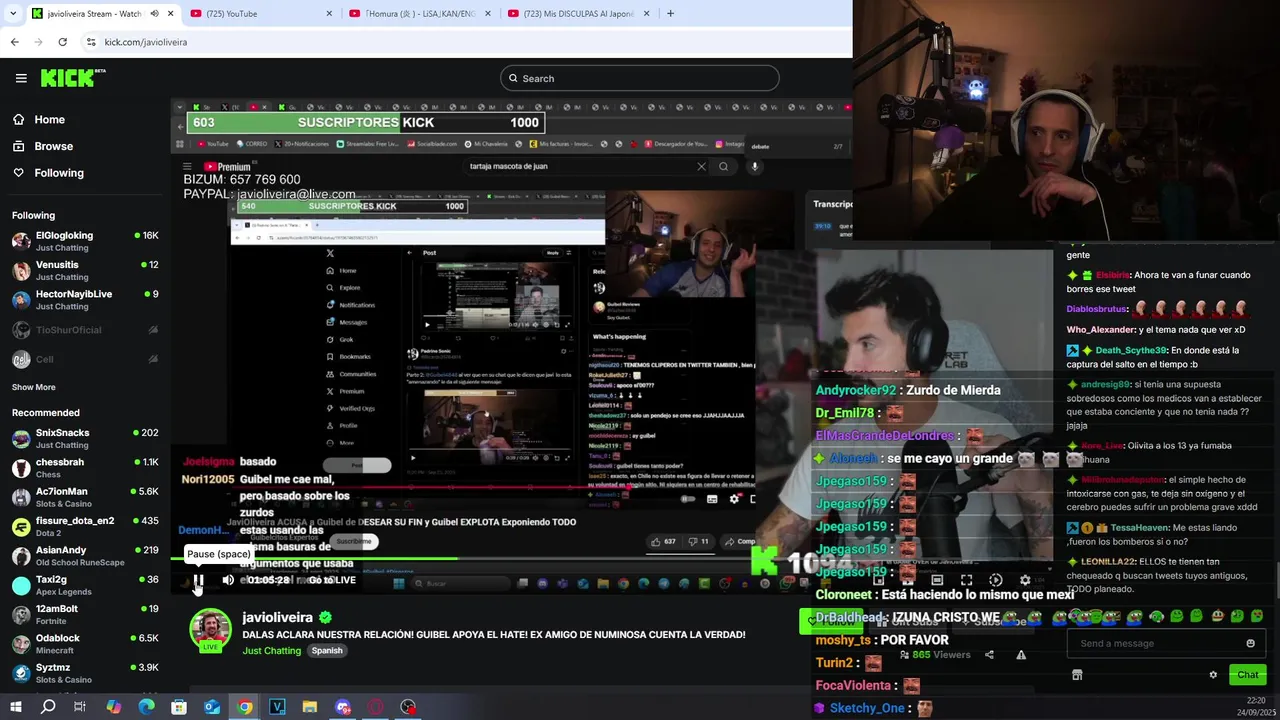
Task: Open site information icon in address bar
Action: [x=91, y=42]
